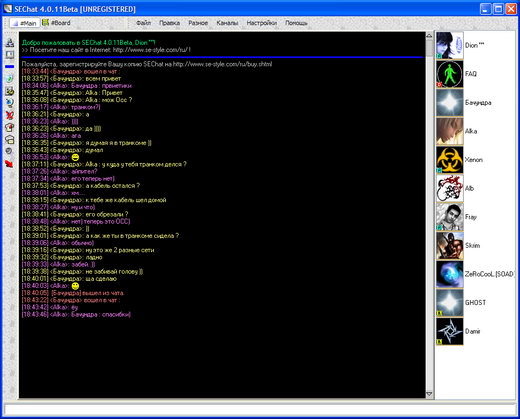Select Dion's avatar in the user list
Screen dimensions: 520x419
coord(450,45)
